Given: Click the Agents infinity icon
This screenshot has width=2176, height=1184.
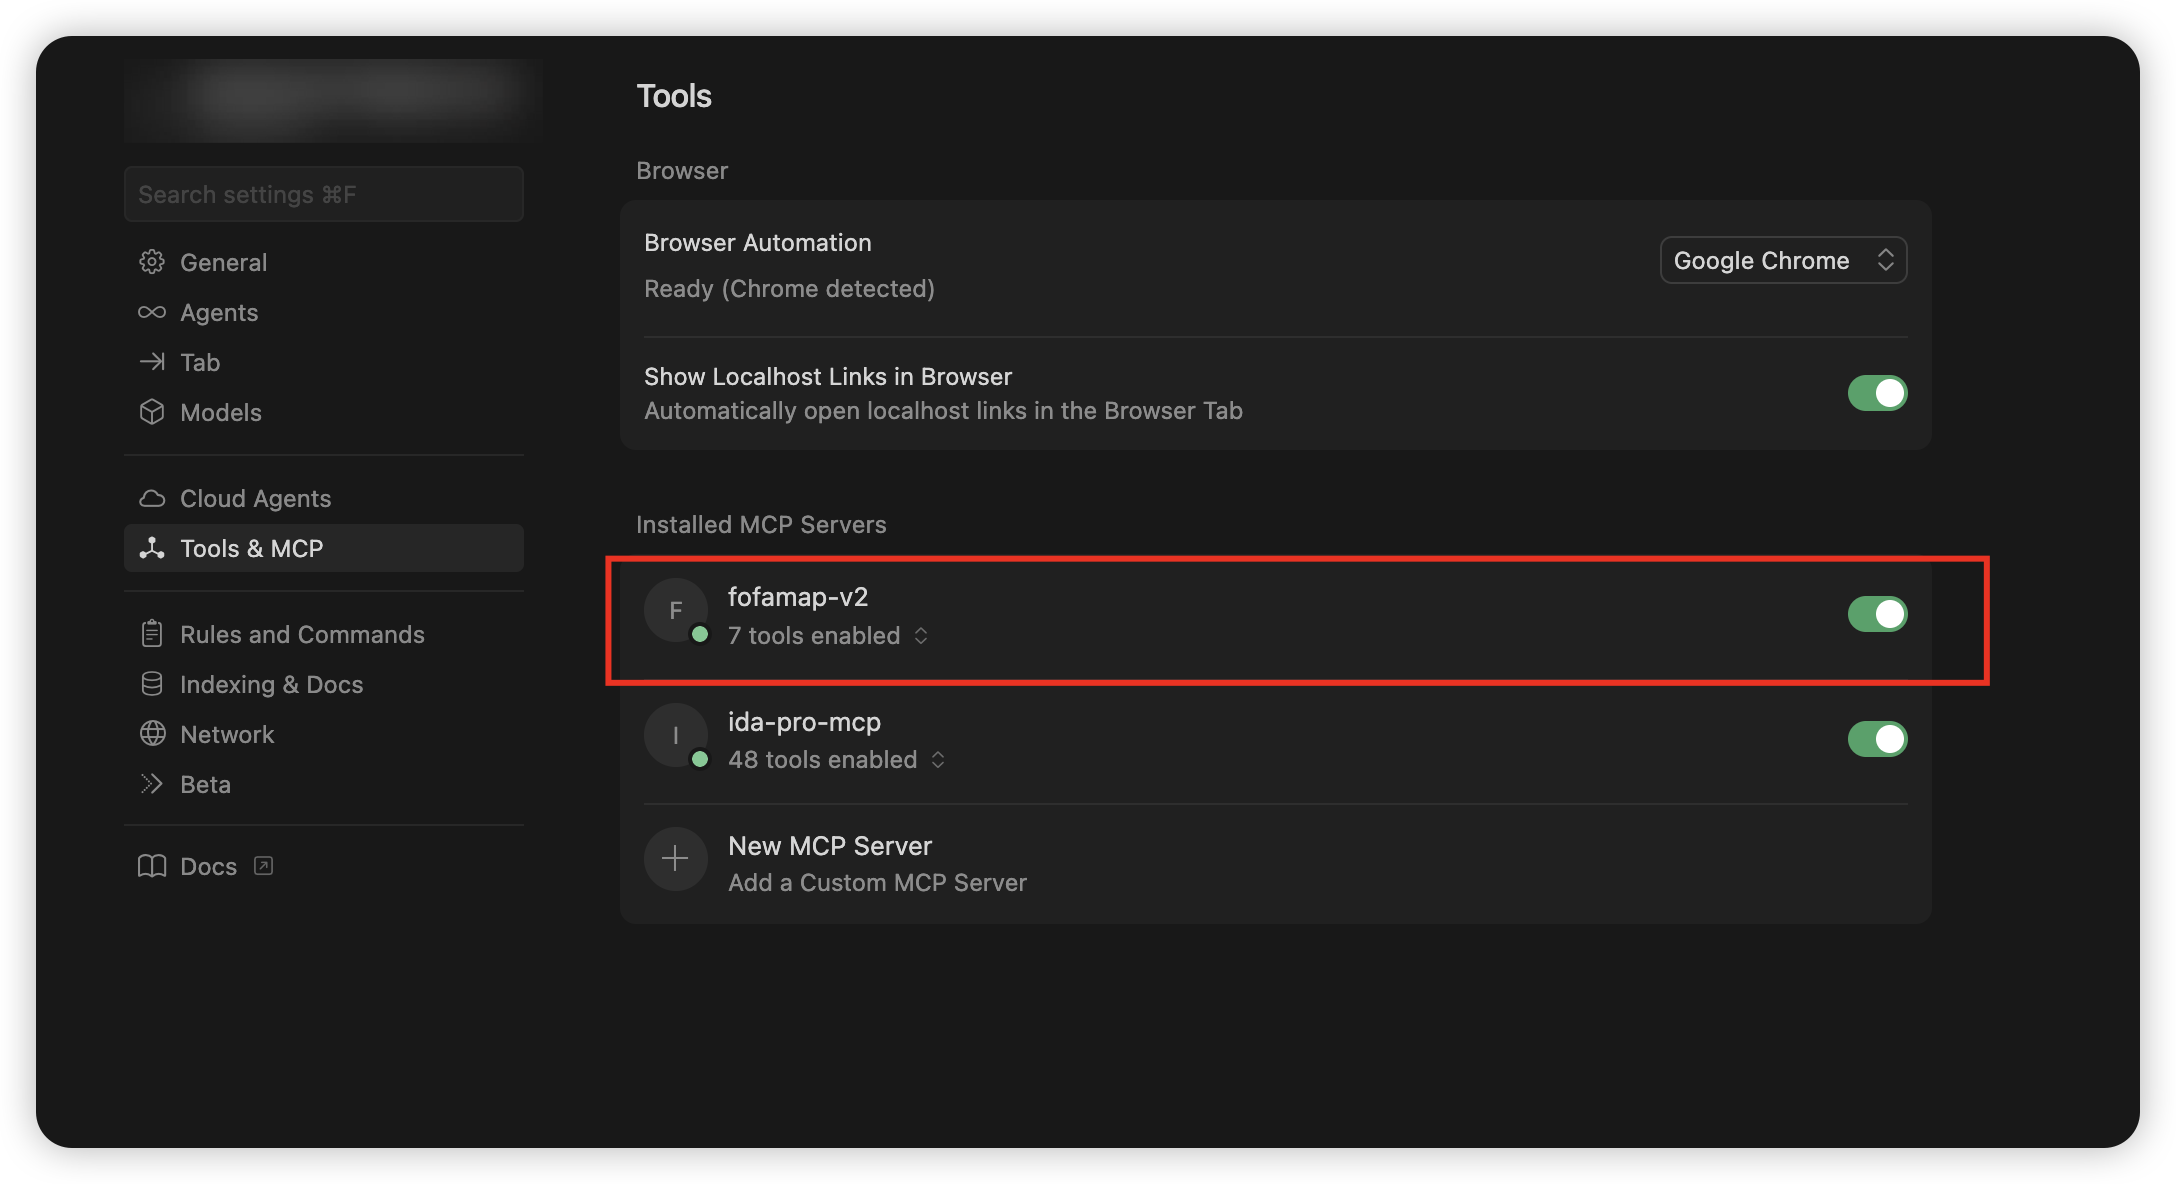Looking at the screenshot, I should pos(152,312).
